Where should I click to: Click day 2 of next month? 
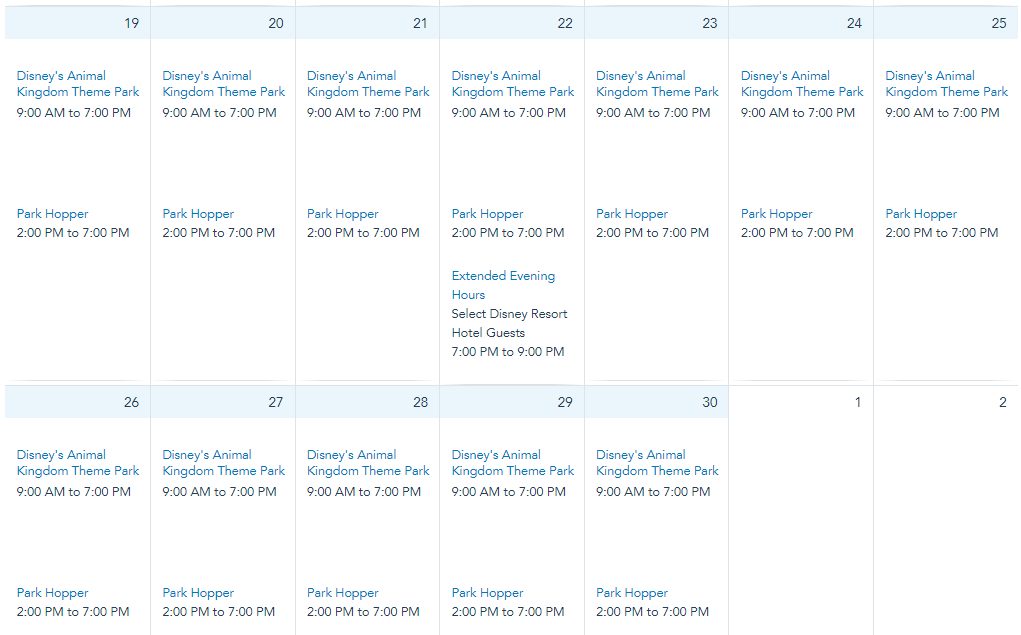1002,402
